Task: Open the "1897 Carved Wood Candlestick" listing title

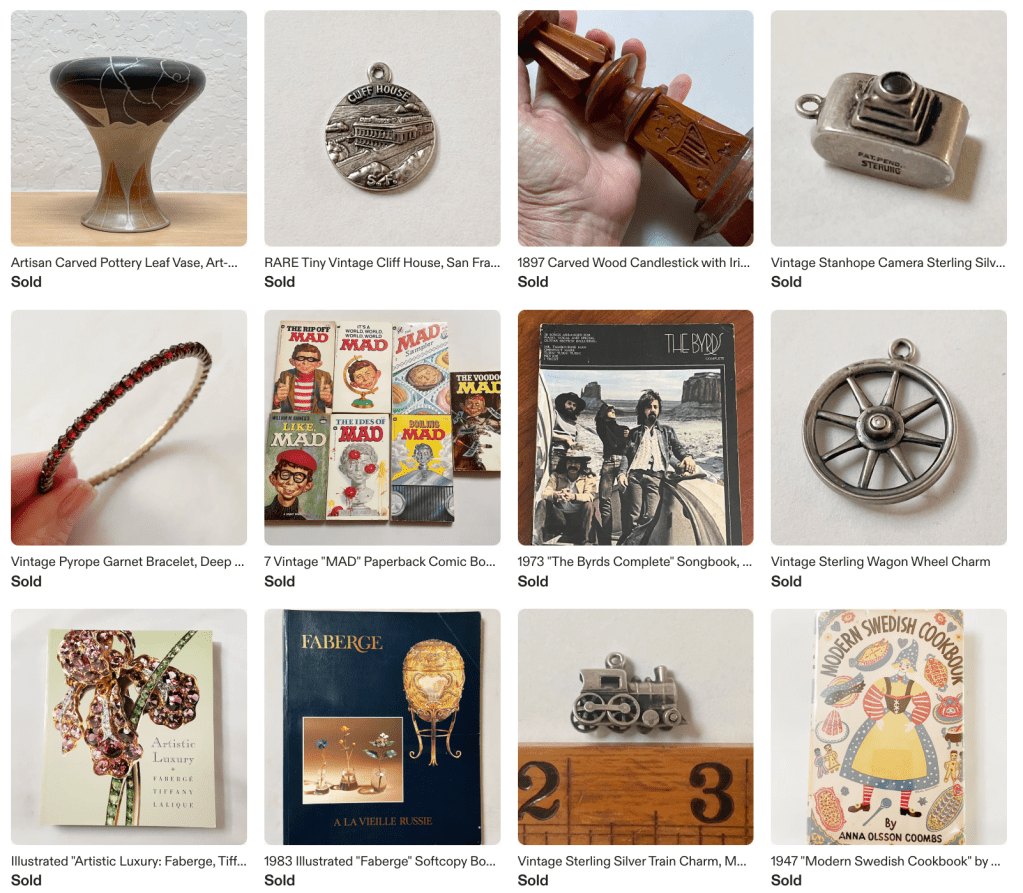Action: 634,262
